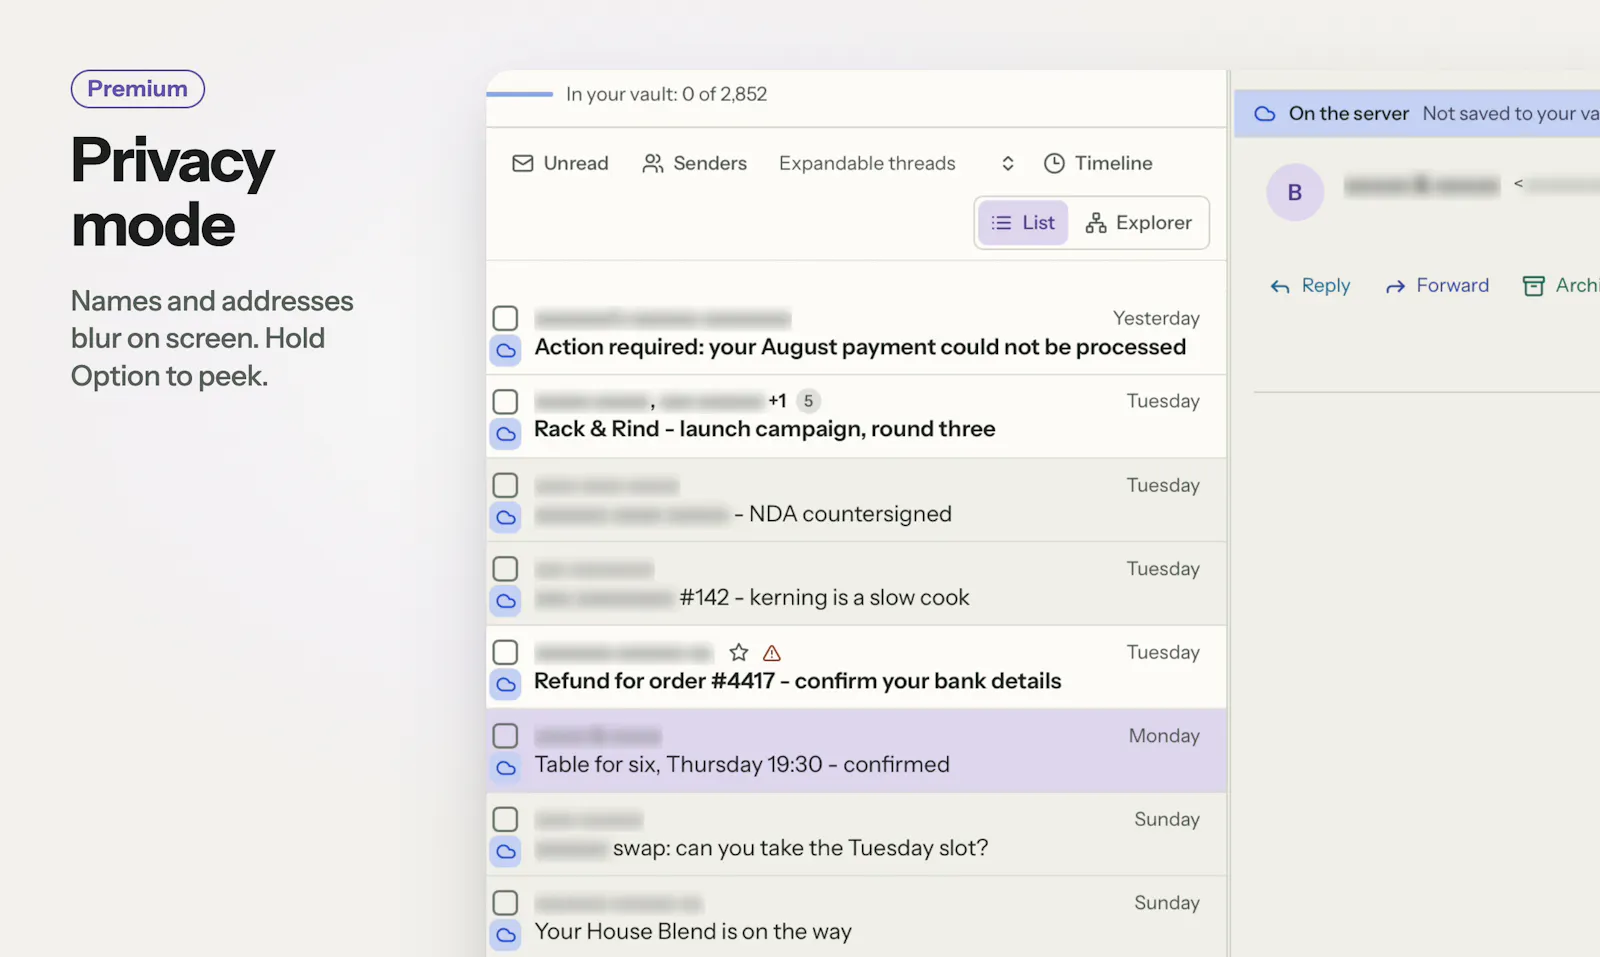
Task: Click the +1 participants indicator
Action: click(x=777, y=401)
